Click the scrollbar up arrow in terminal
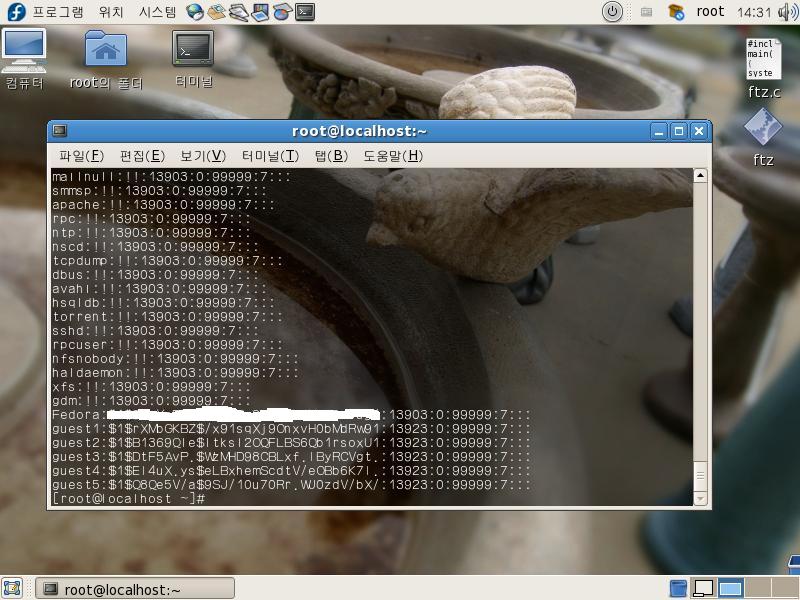 point(700,176)
